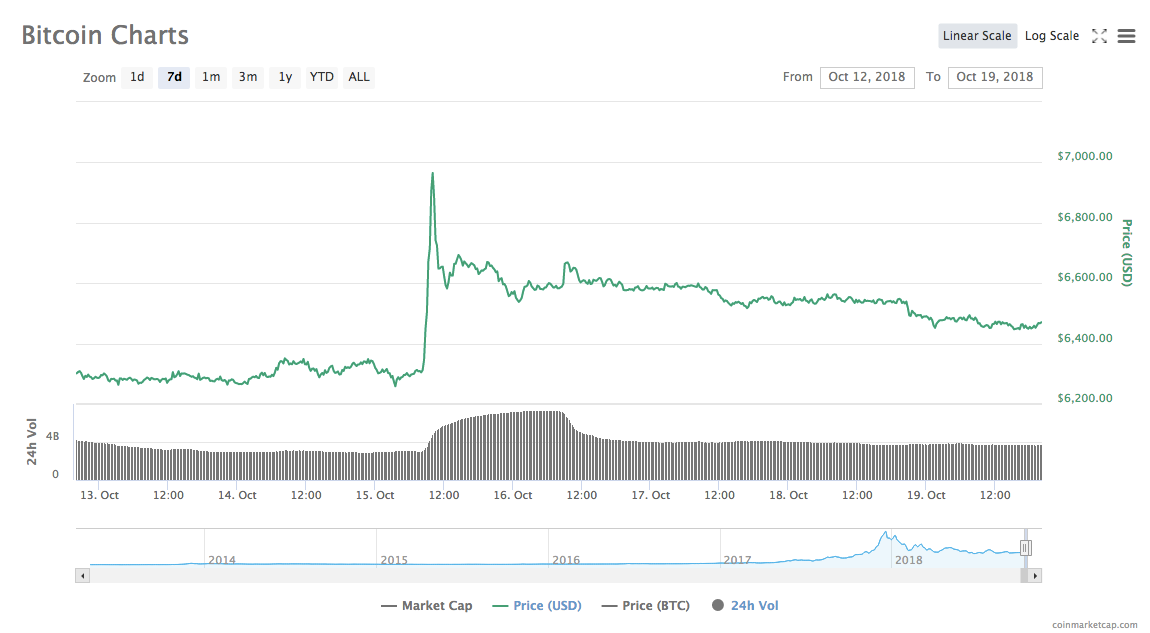This screenshot has width=1150, height=633.
Task: Click the From date field Oct 12, 2018
Action: [x=867, y=77]
